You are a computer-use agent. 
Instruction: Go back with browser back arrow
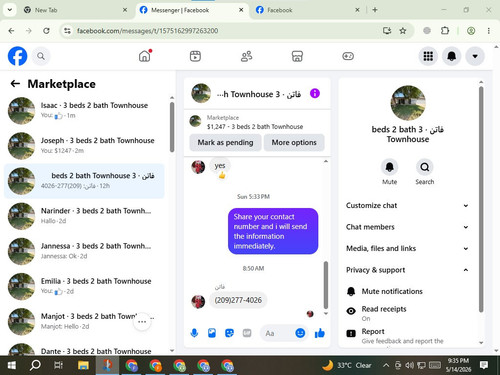point(11,31)
